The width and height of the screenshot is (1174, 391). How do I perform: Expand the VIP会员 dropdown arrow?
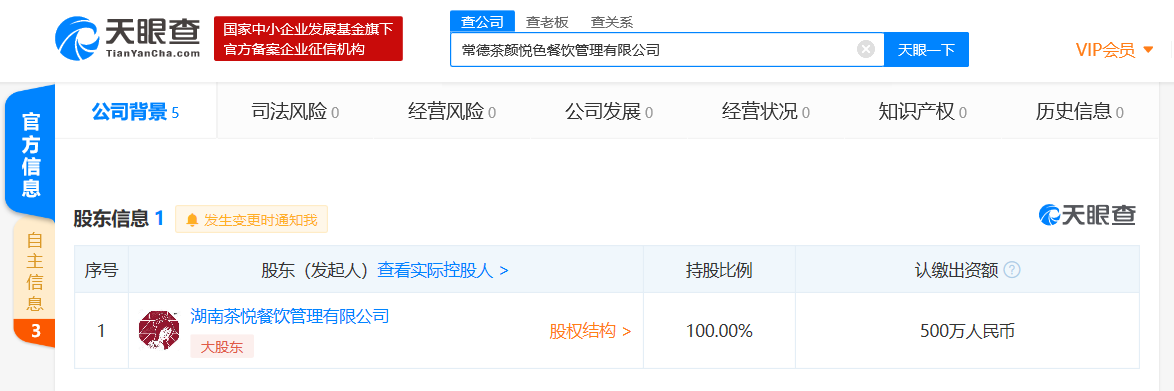pos(1149,50)
